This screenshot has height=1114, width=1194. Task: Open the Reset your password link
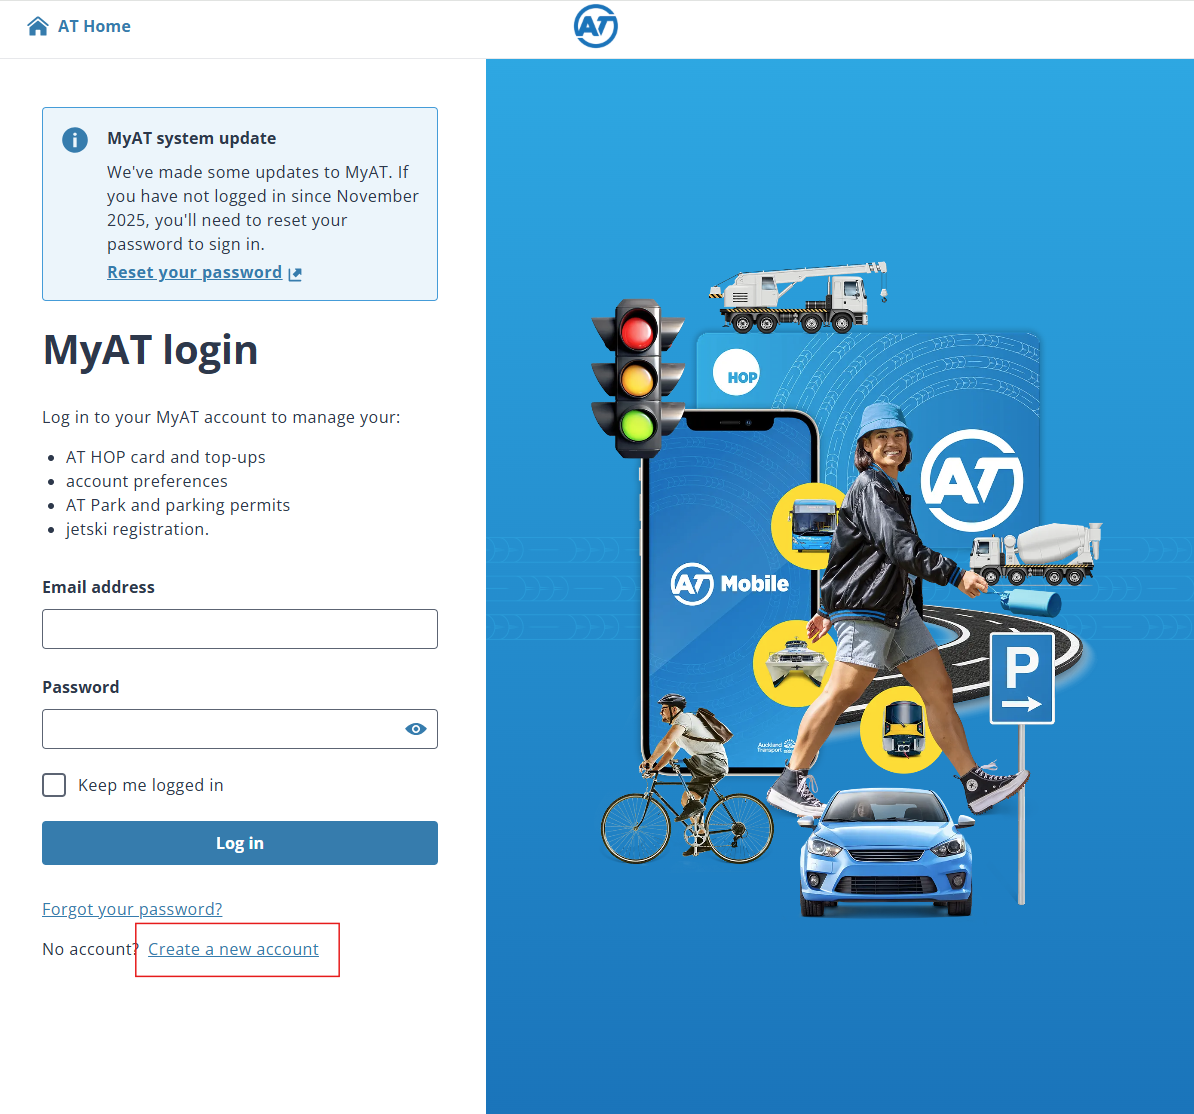click(x=194, y=273)
